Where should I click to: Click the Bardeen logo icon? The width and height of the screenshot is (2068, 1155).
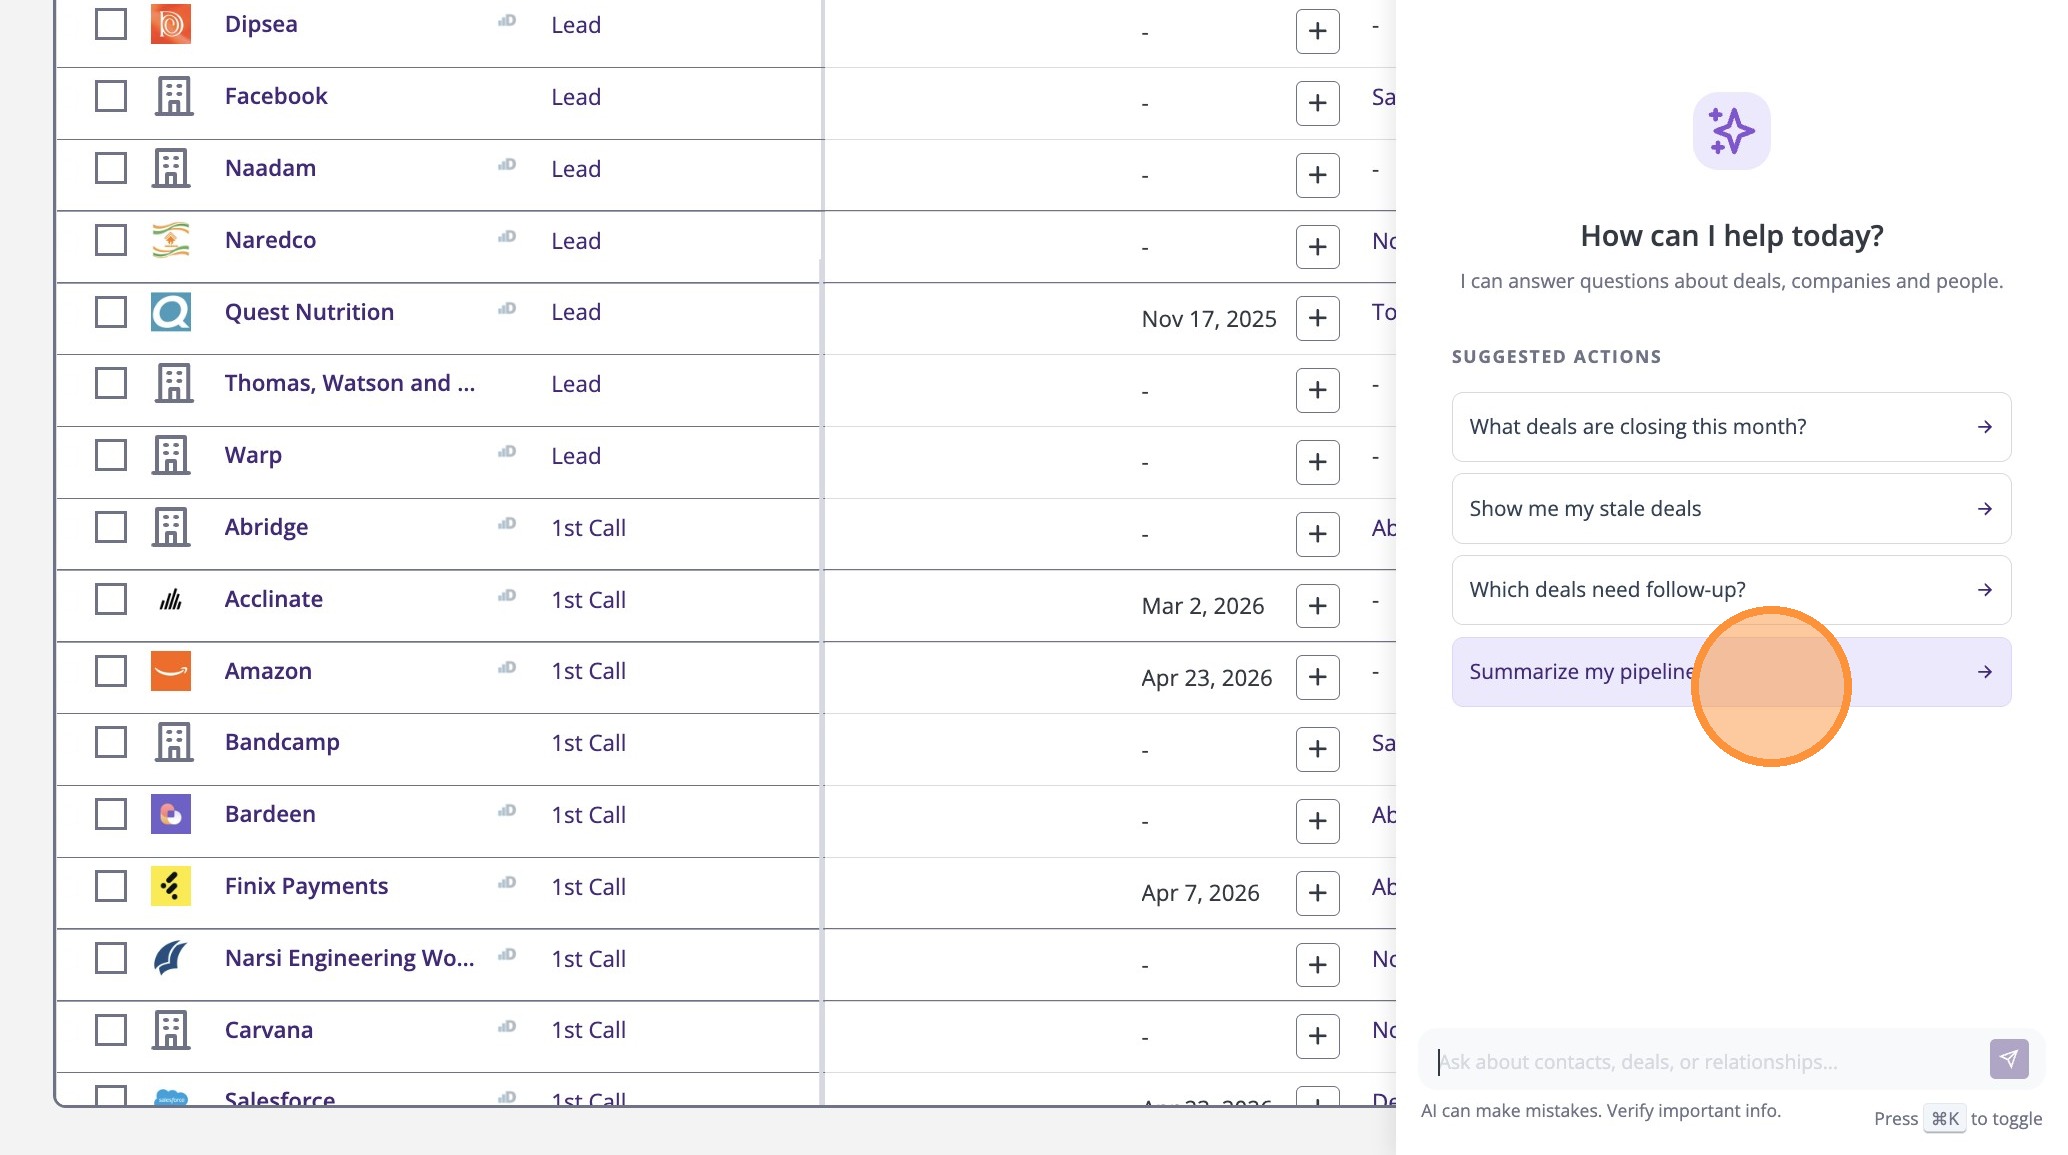[x=171, y=814]
